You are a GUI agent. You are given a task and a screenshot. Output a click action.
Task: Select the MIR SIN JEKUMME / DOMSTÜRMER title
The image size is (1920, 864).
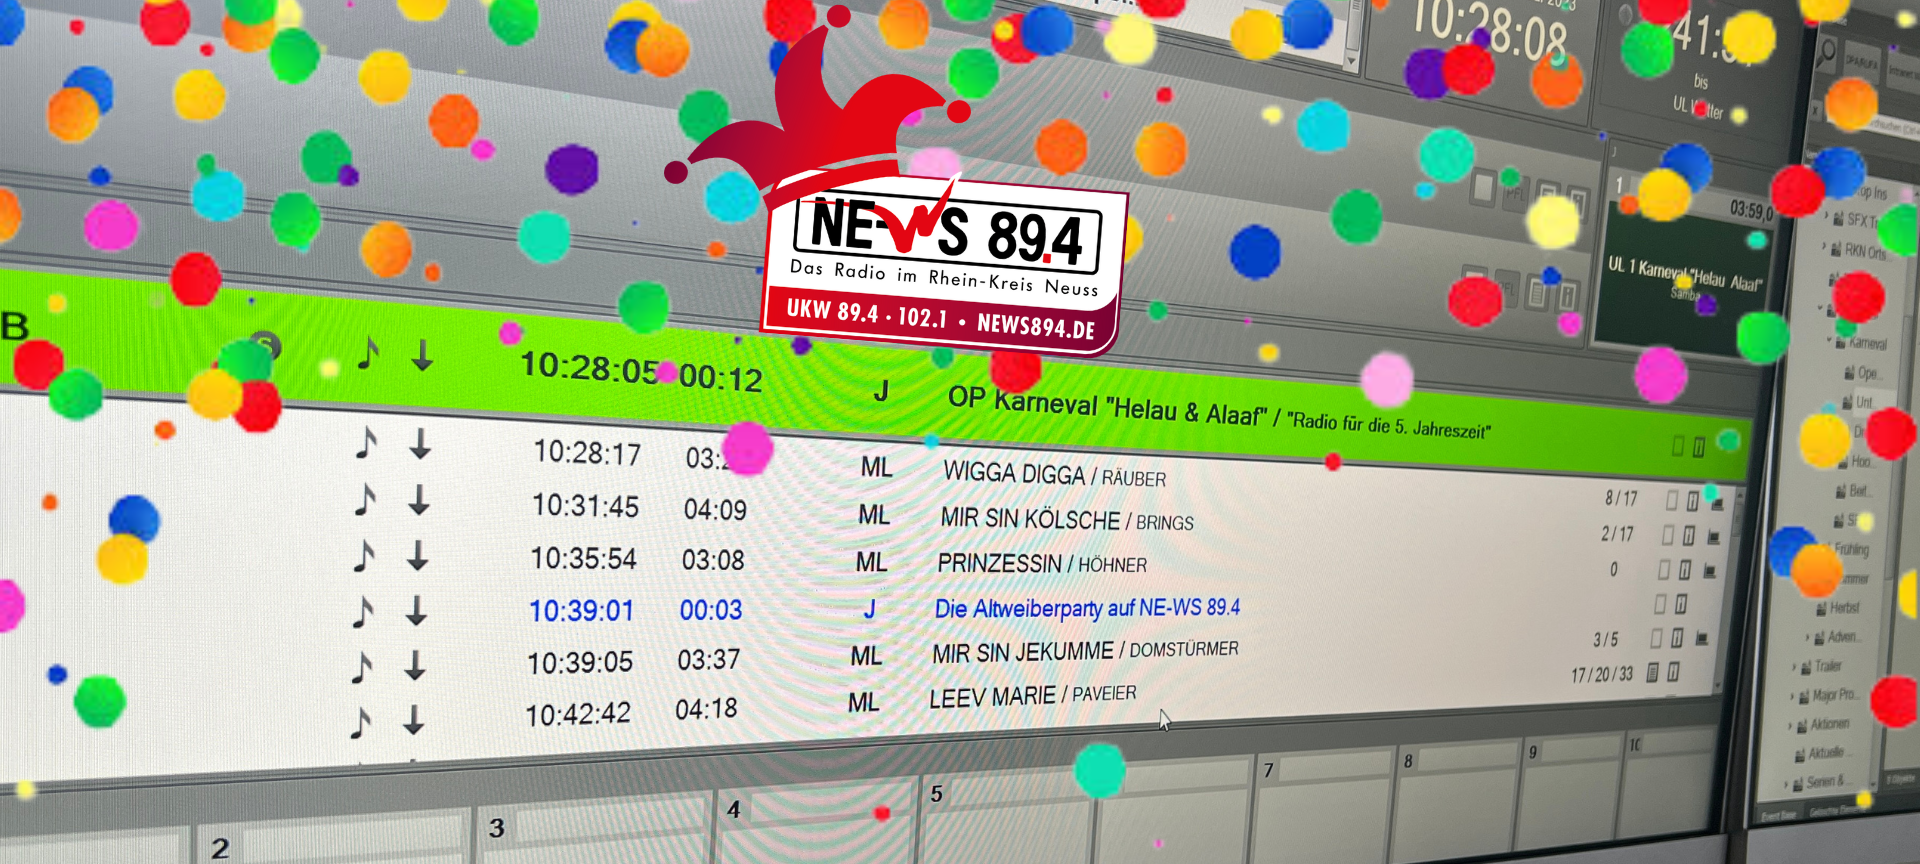point(1085,652)
